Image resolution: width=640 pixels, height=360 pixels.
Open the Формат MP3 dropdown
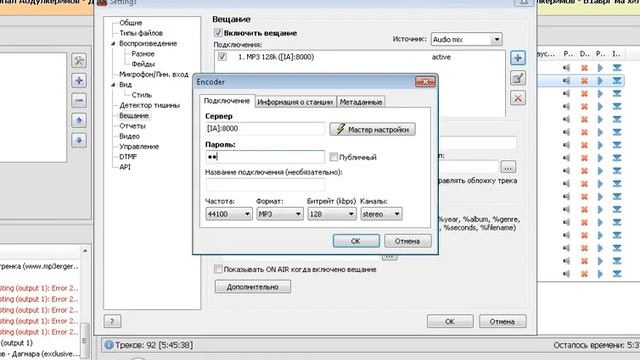coord(280,214)
